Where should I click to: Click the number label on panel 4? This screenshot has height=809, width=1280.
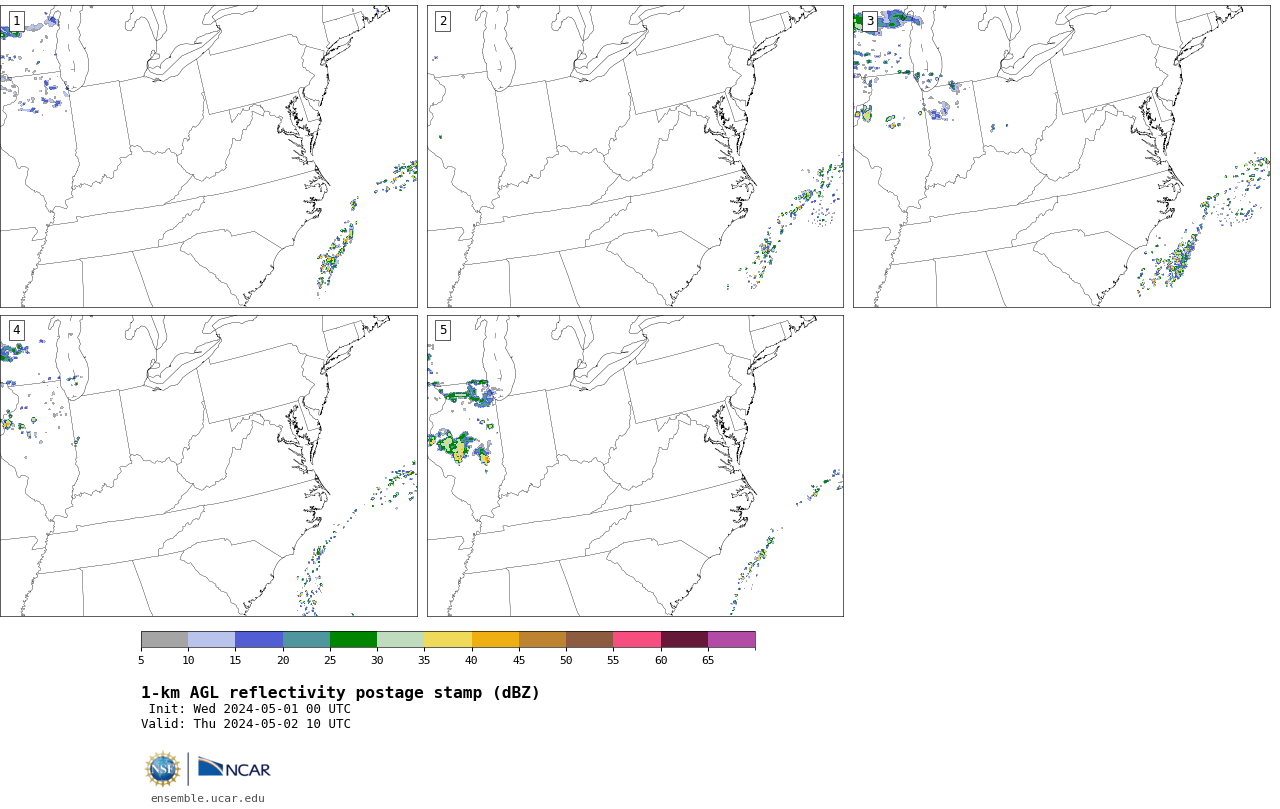pos(16,330)
